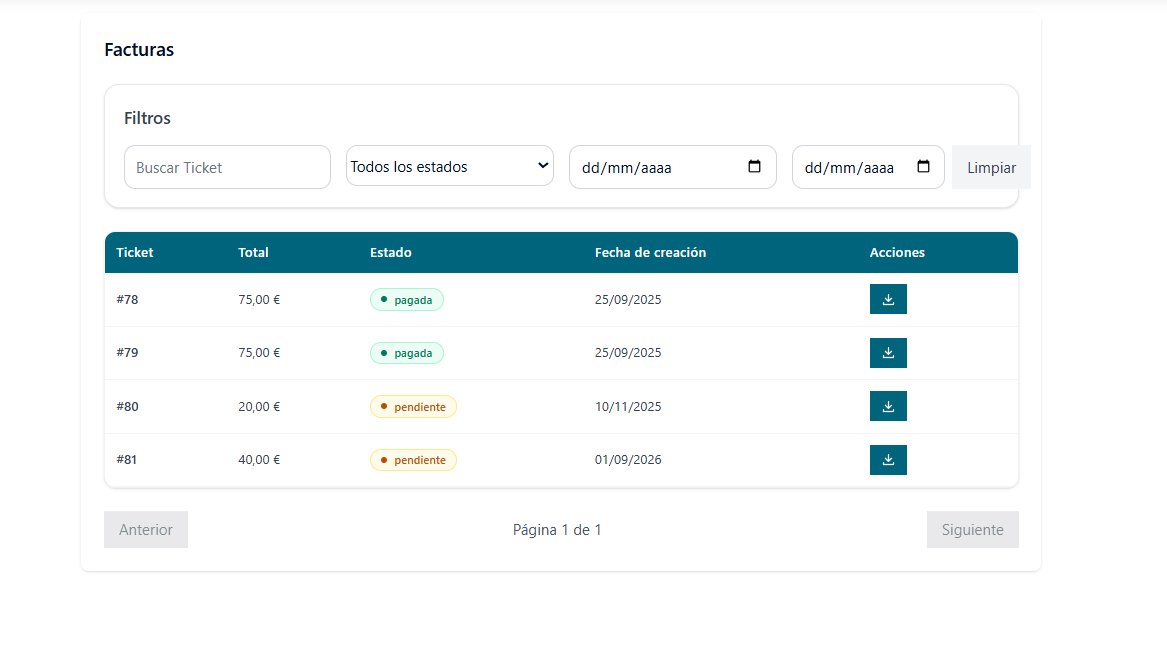This screenshot has height=665, width=1167.
Task: Select ticket number #80 cell
Action: coord(127,407)
